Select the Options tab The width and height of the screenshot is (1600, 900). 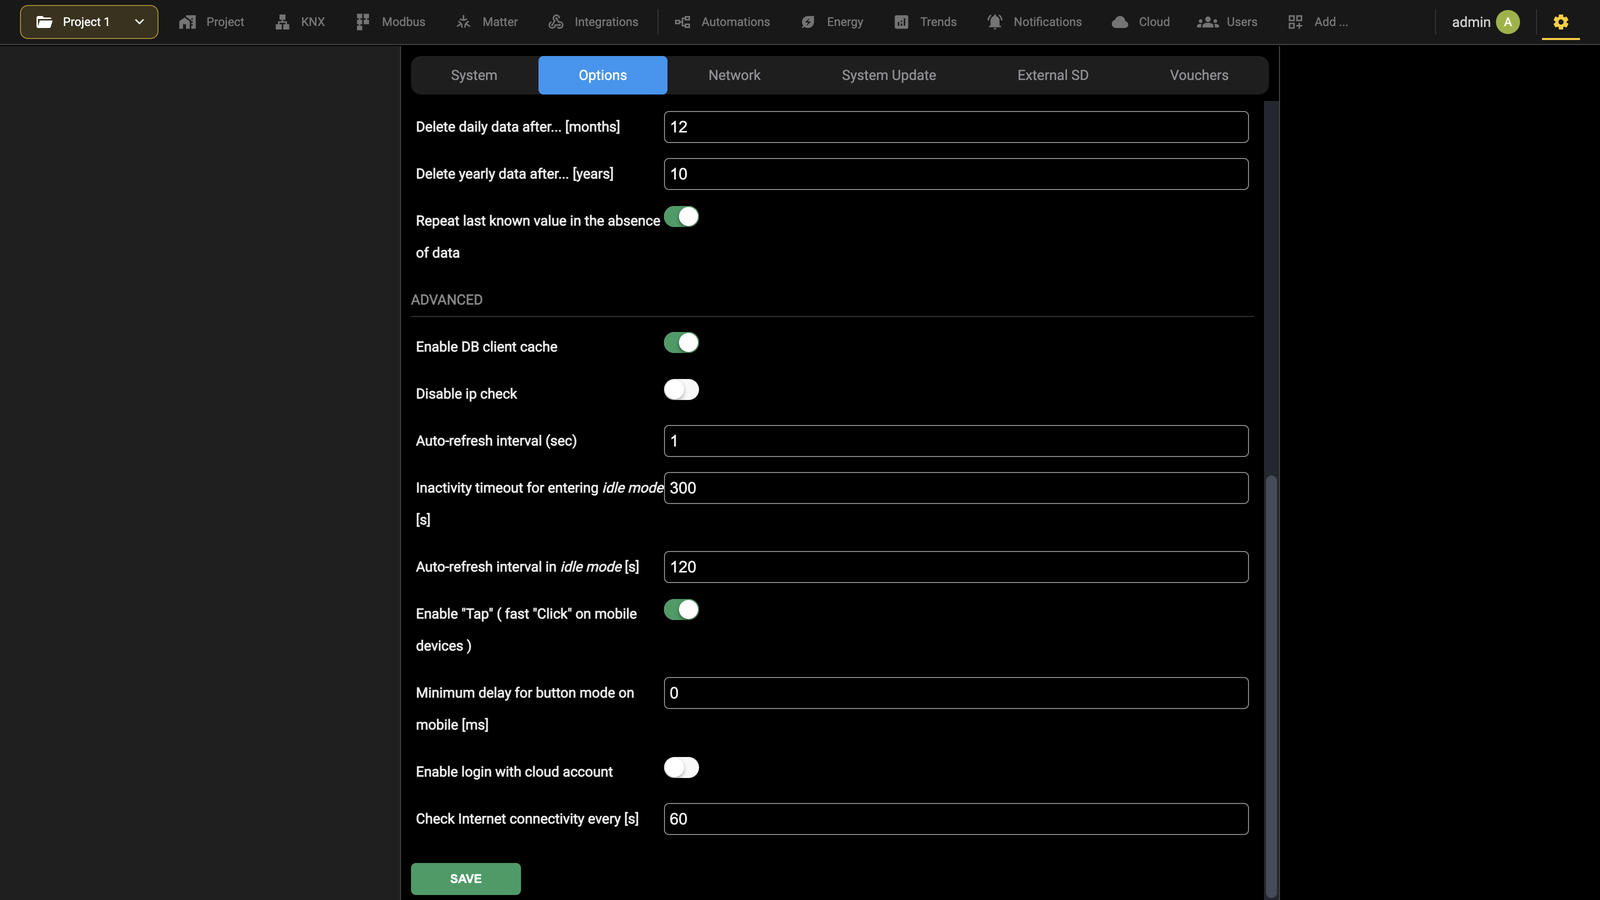(x=603, y=75)
